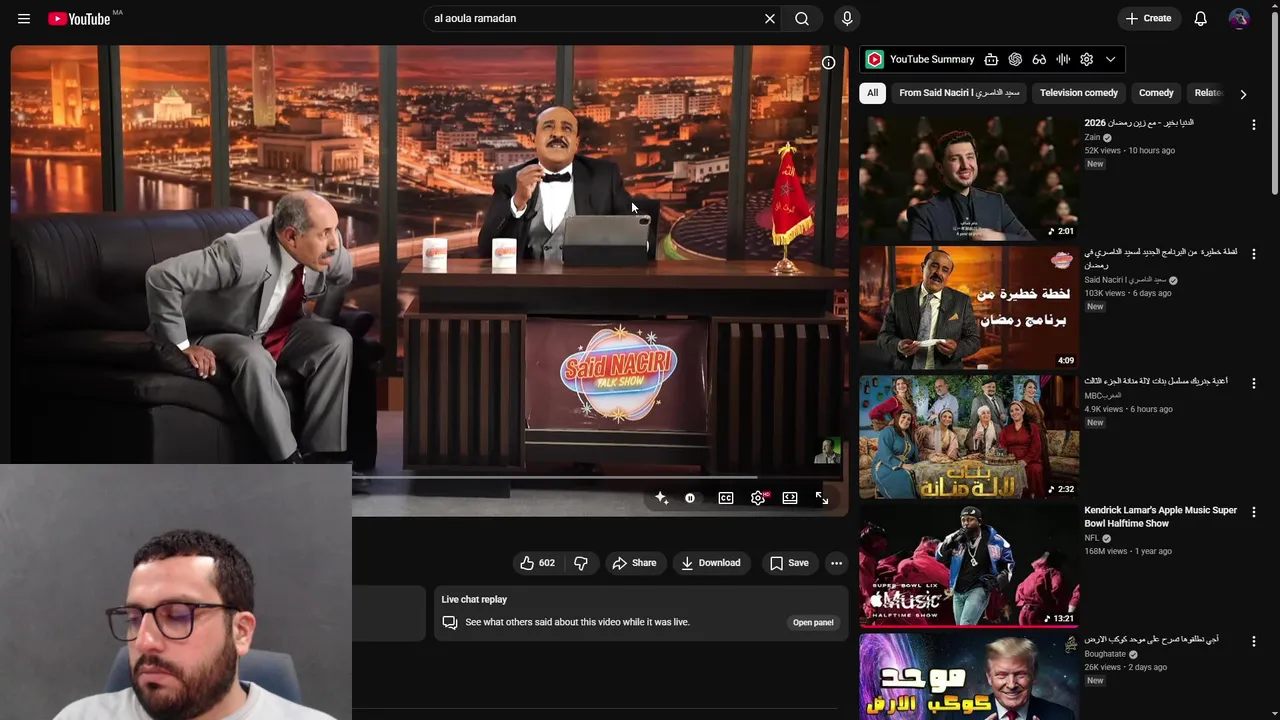Open the YouTube hamburger guide menu
This screenshot has height=720, width=1280.
coord(24,19)
